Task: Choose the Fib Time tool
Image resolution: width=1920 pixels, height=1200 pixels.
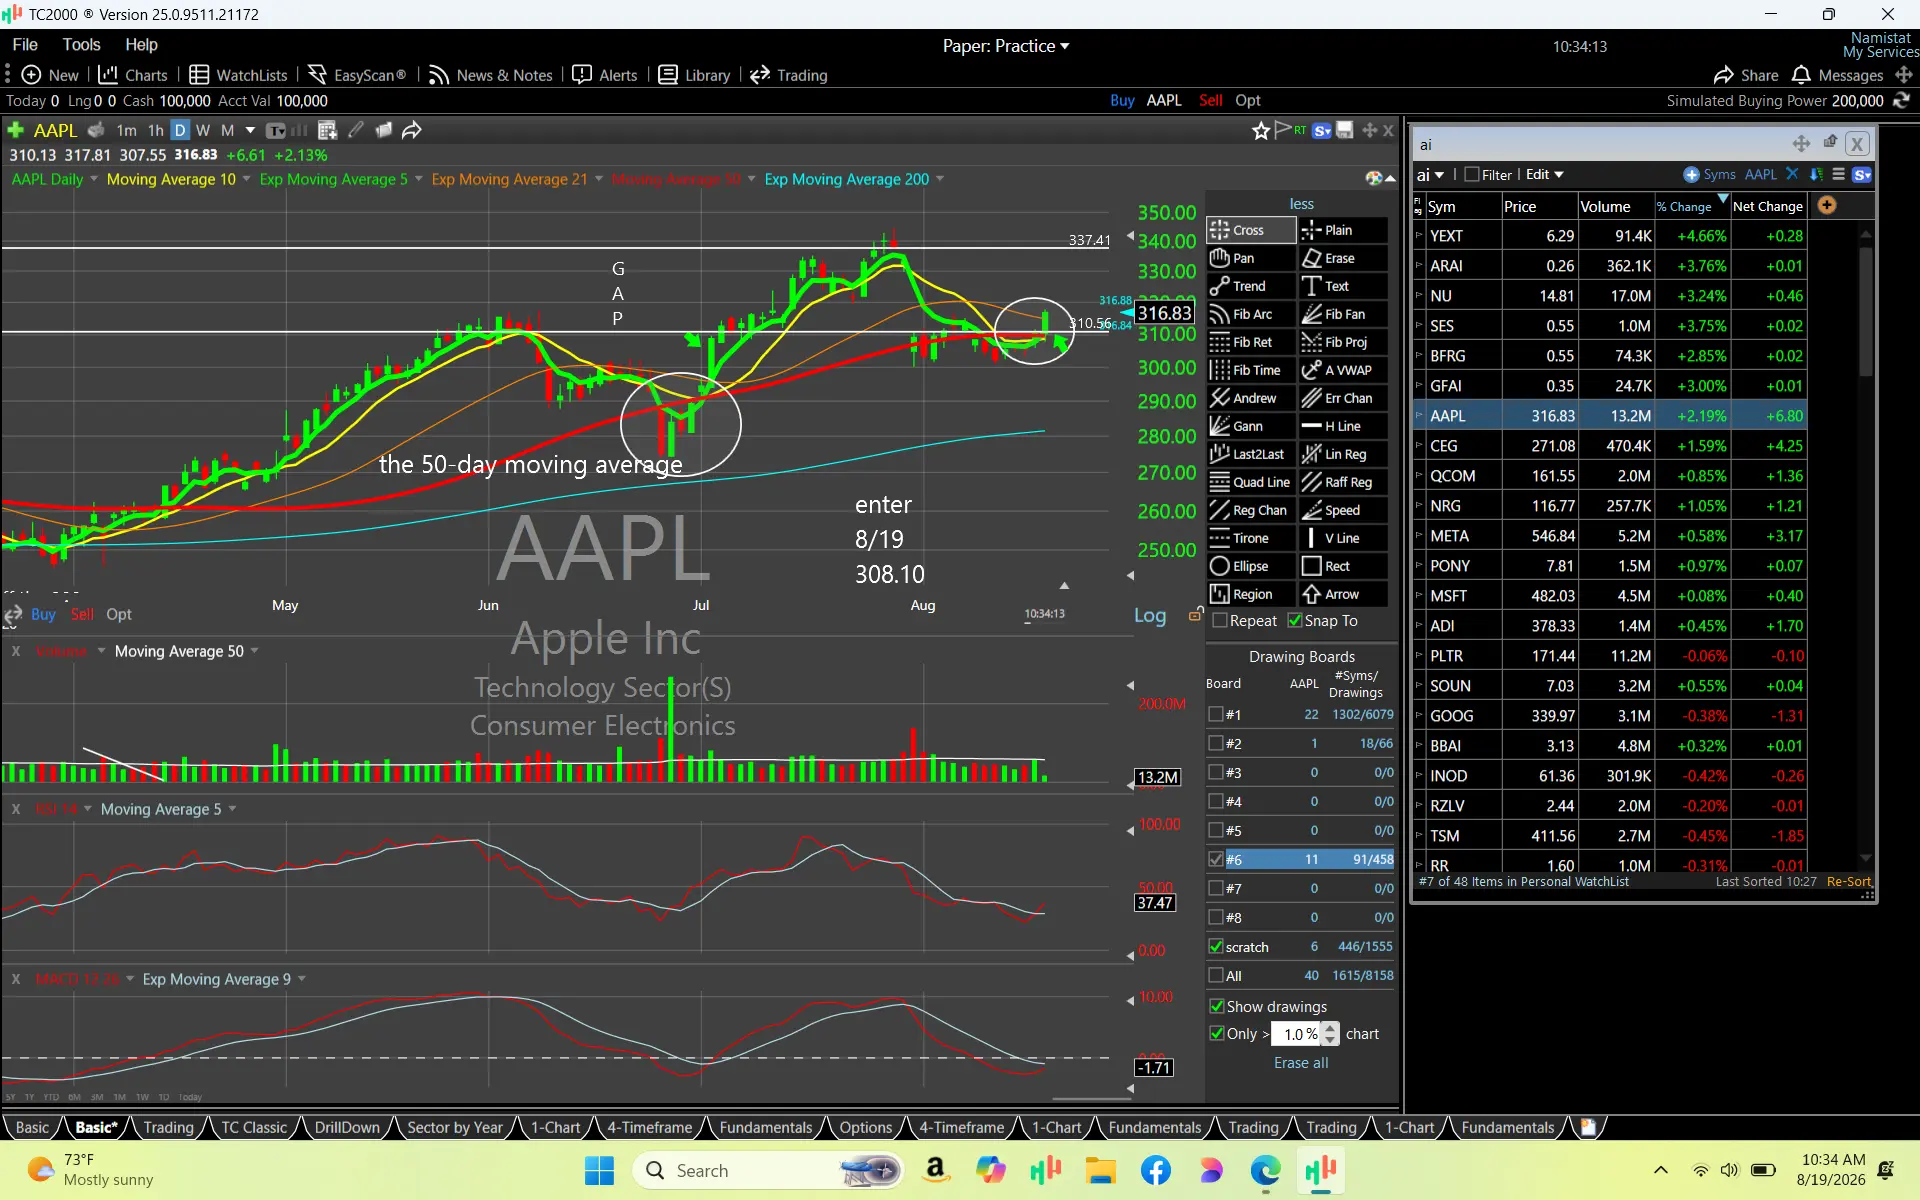Action: coord(1251,370)
